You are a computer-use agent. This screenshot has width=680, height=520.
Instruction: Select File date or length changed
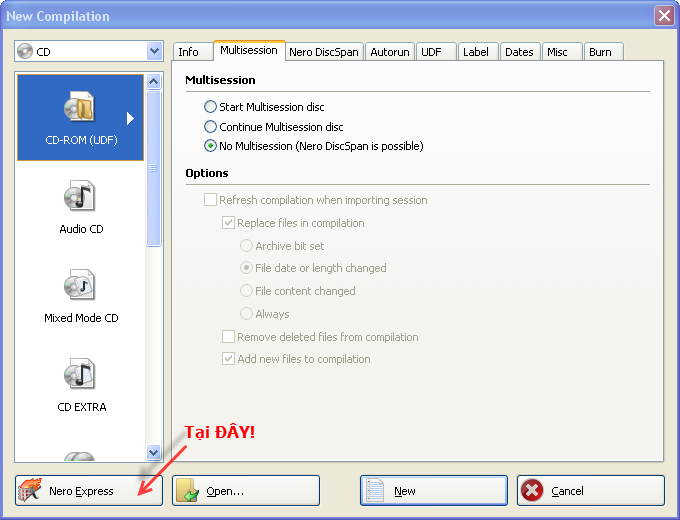click(313, 268)
